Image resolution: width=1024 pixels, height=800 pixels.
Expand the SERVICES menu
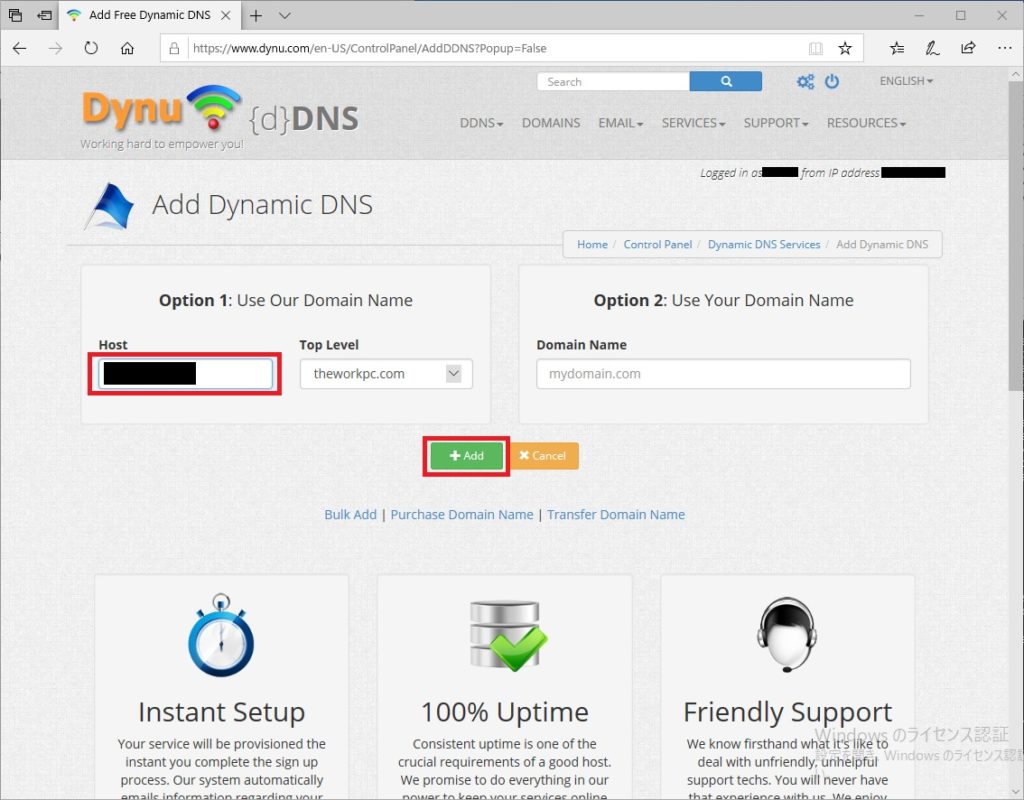[693, 123]
